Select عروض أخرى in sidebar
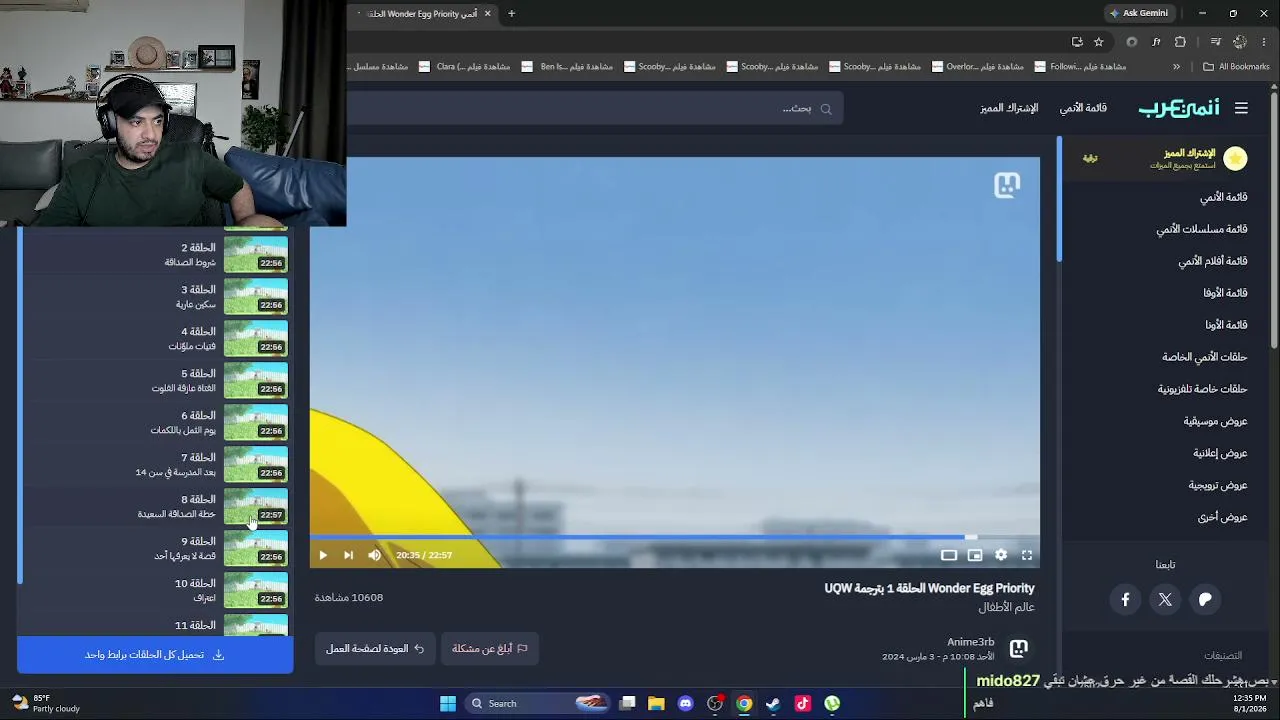1280x720 pixels. click(1222, 517)
